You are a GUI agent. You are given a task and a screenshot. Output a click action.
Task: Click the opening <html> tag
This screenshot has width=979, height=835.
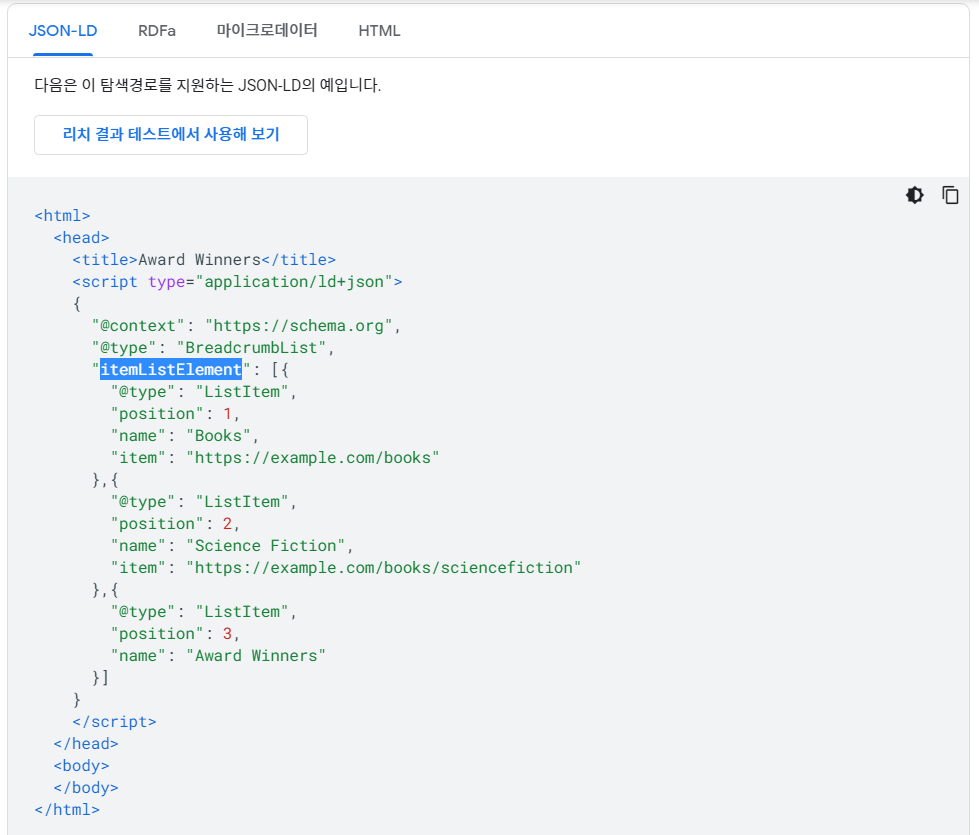(62, 216)
